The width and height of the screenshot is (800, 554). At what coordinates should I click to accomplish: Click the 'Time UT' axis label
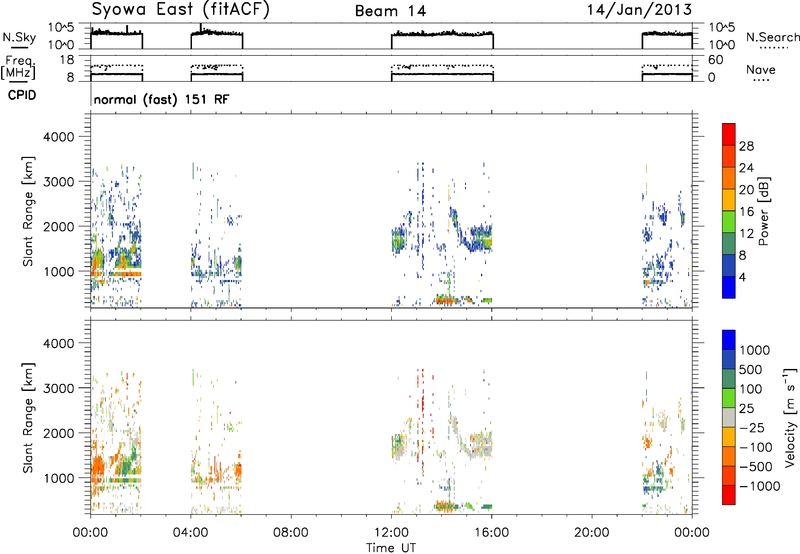tap(391, 548)
